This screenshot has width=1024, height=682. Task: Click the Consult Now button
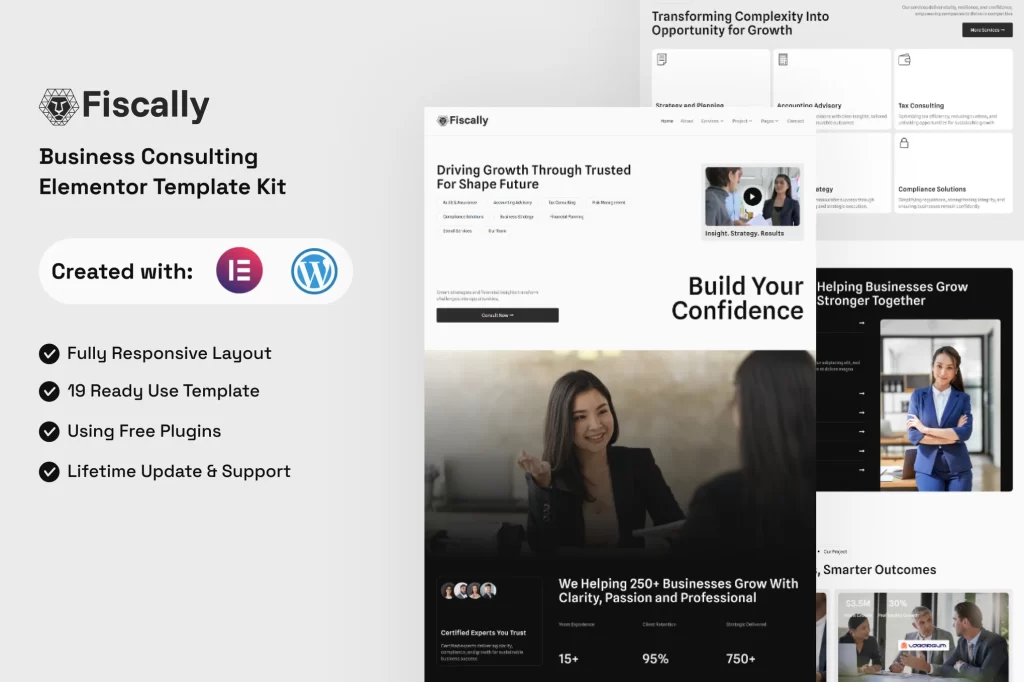(498, 315)
